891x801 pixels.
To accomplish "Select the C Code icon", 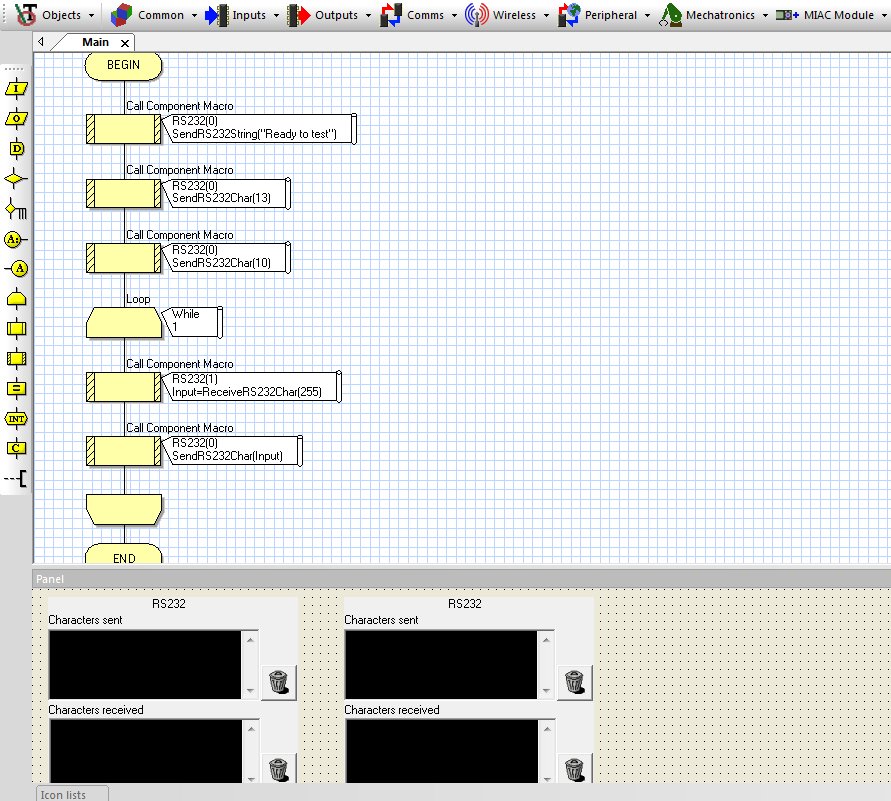I will click(16, 448).
